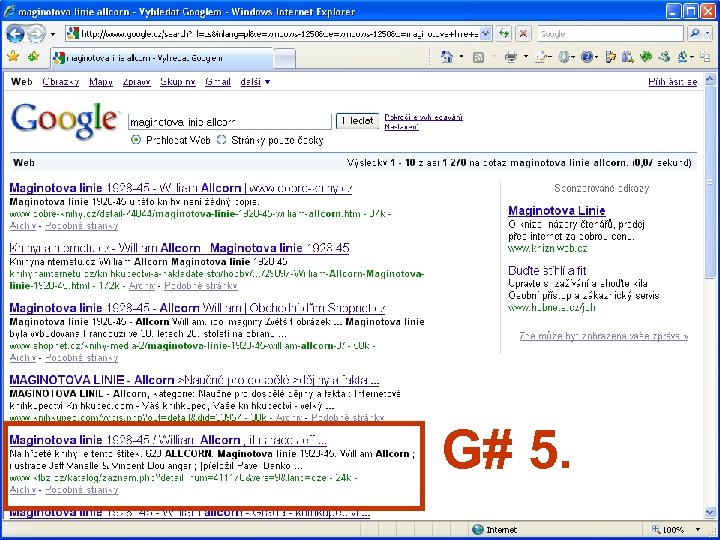Open sponsored link Buďte štíhlí a fit
Screen dimensions: 720x540
(547, 270)
